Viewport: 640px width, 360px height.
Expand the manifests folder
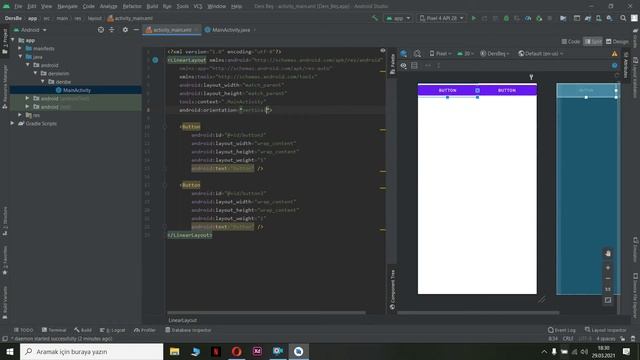coord(20,48)
